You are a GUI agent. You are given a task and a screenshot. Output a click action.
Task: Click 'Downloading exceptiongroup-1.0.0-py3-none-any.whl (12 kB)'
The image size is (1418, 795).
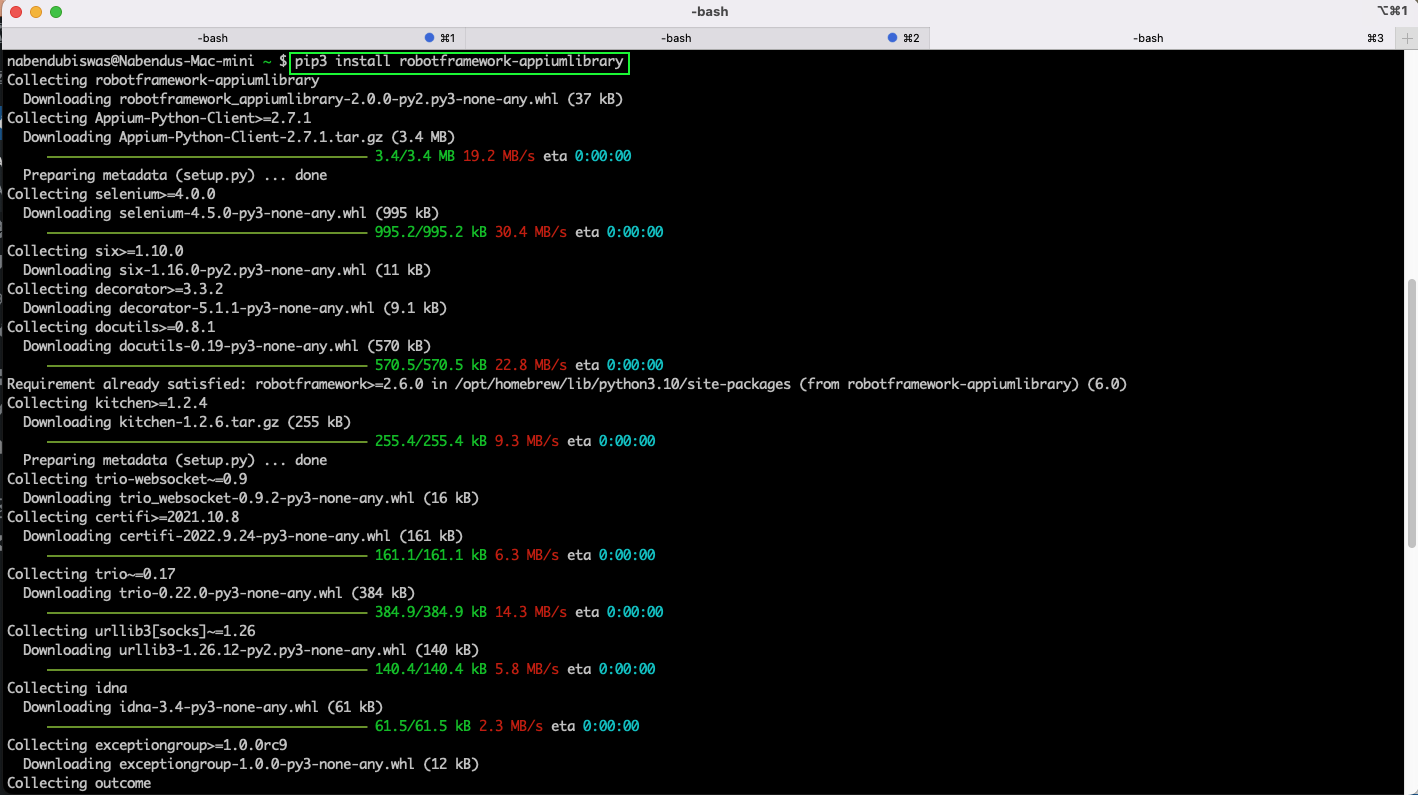click(251, 764)
